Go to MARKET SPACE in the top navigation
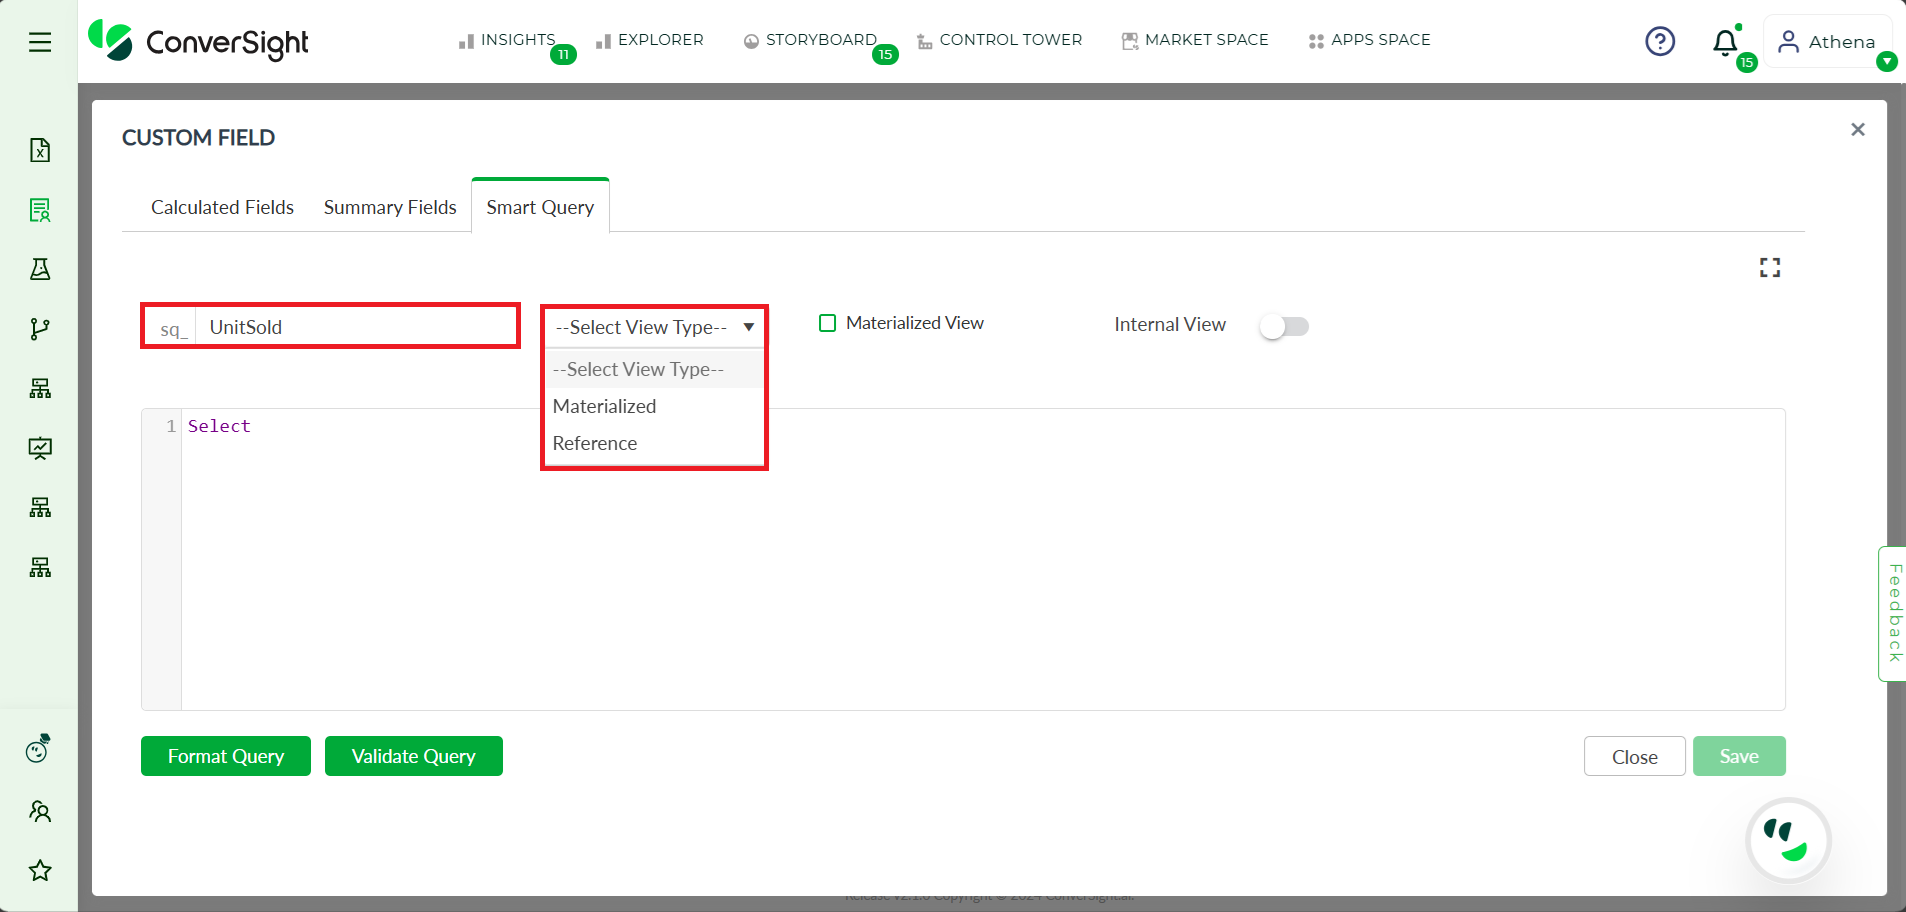The width and height of the screenshot is (1906, 912). 1195,40
